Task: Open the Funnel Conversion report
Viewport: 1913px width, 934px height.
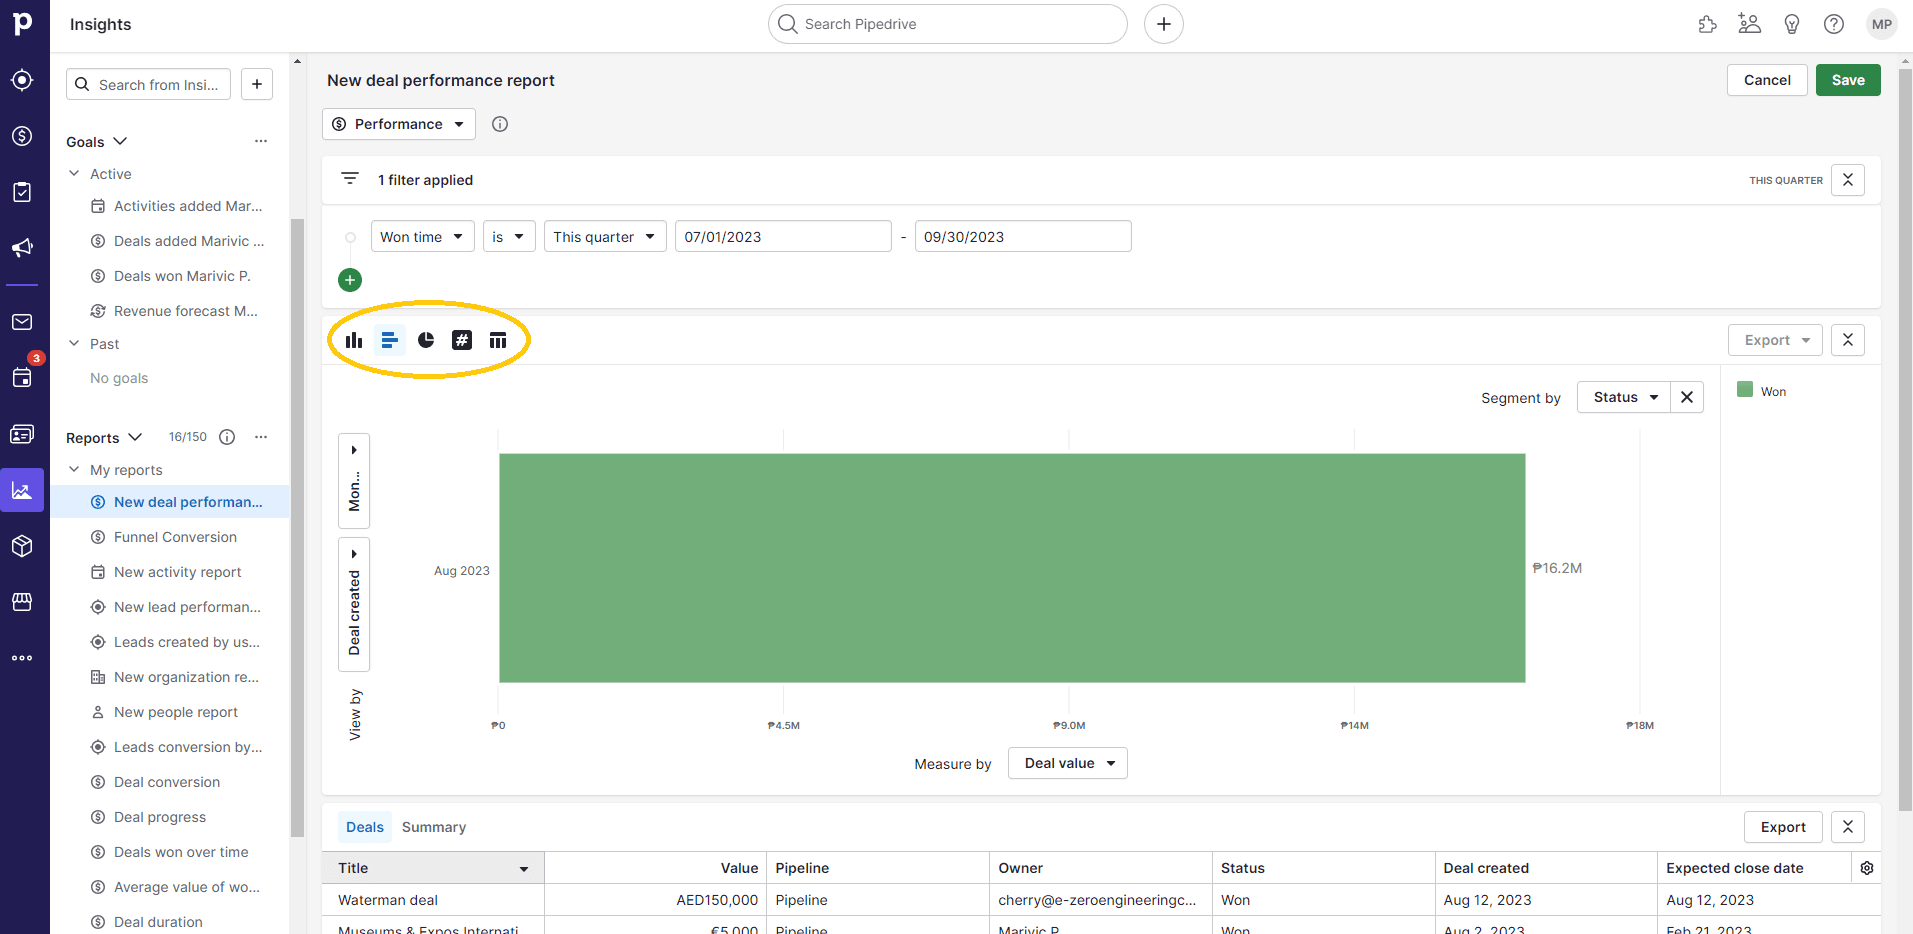Action: (x=175, y=537)
